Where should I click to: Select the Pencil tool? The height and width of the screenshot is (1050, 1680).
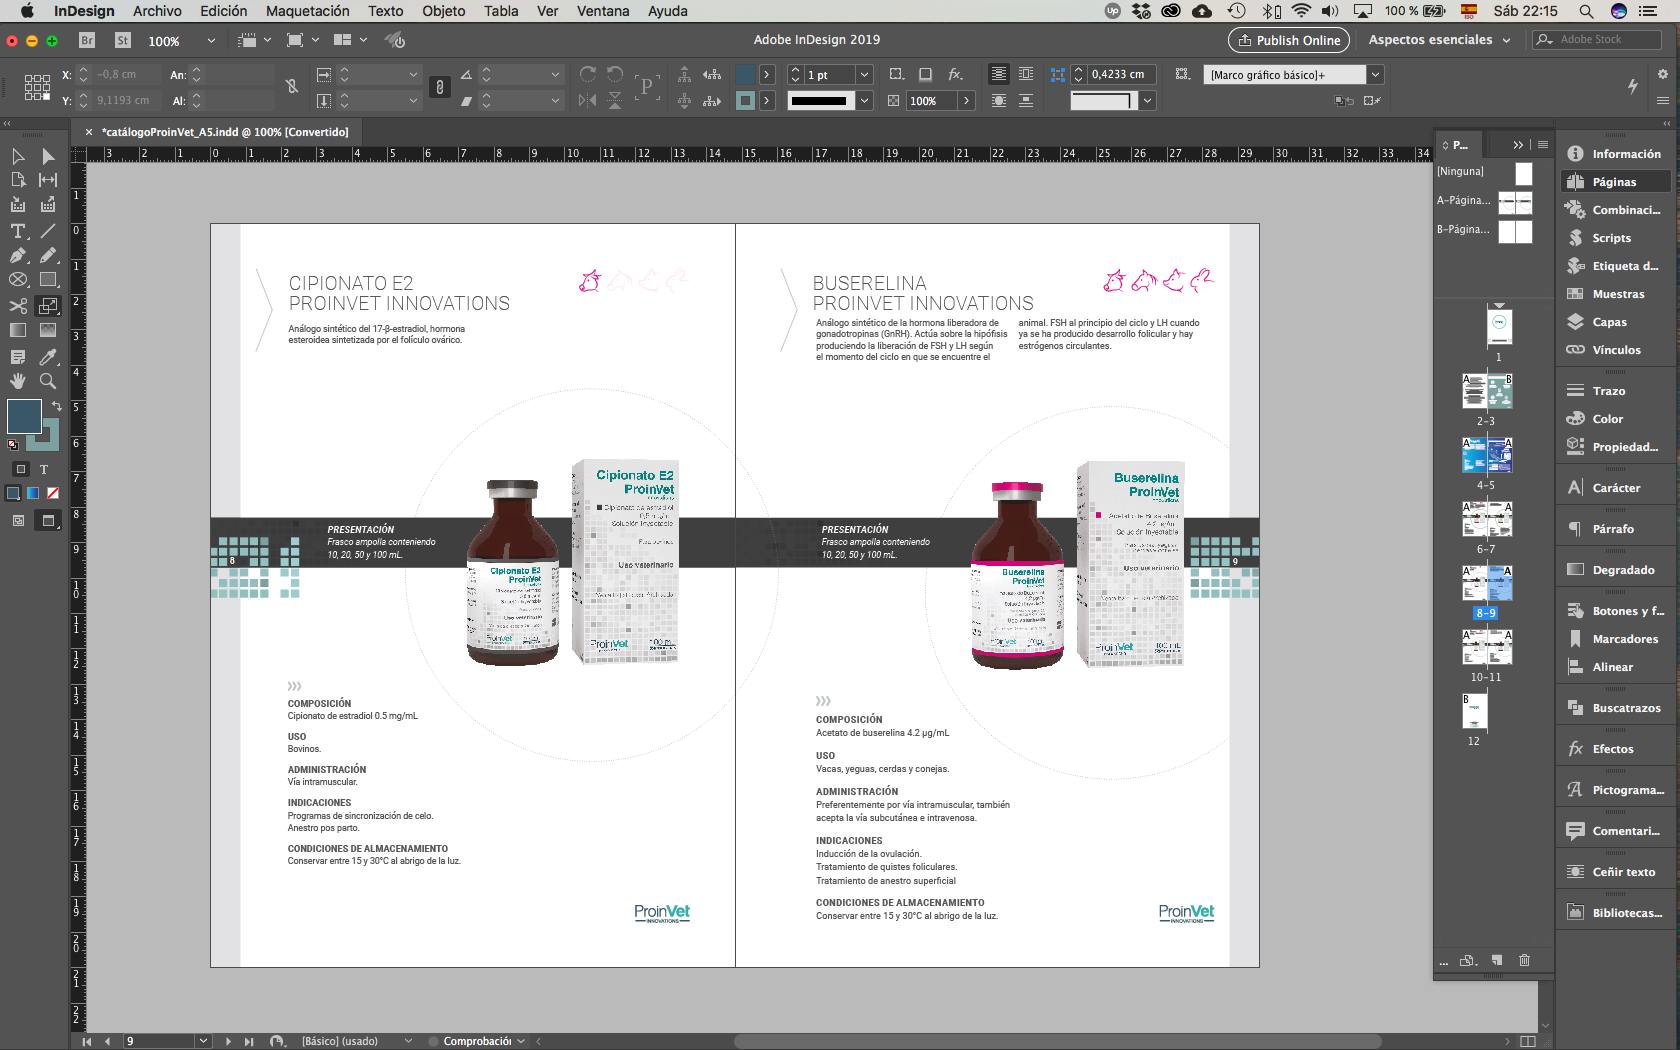point(48,255)
